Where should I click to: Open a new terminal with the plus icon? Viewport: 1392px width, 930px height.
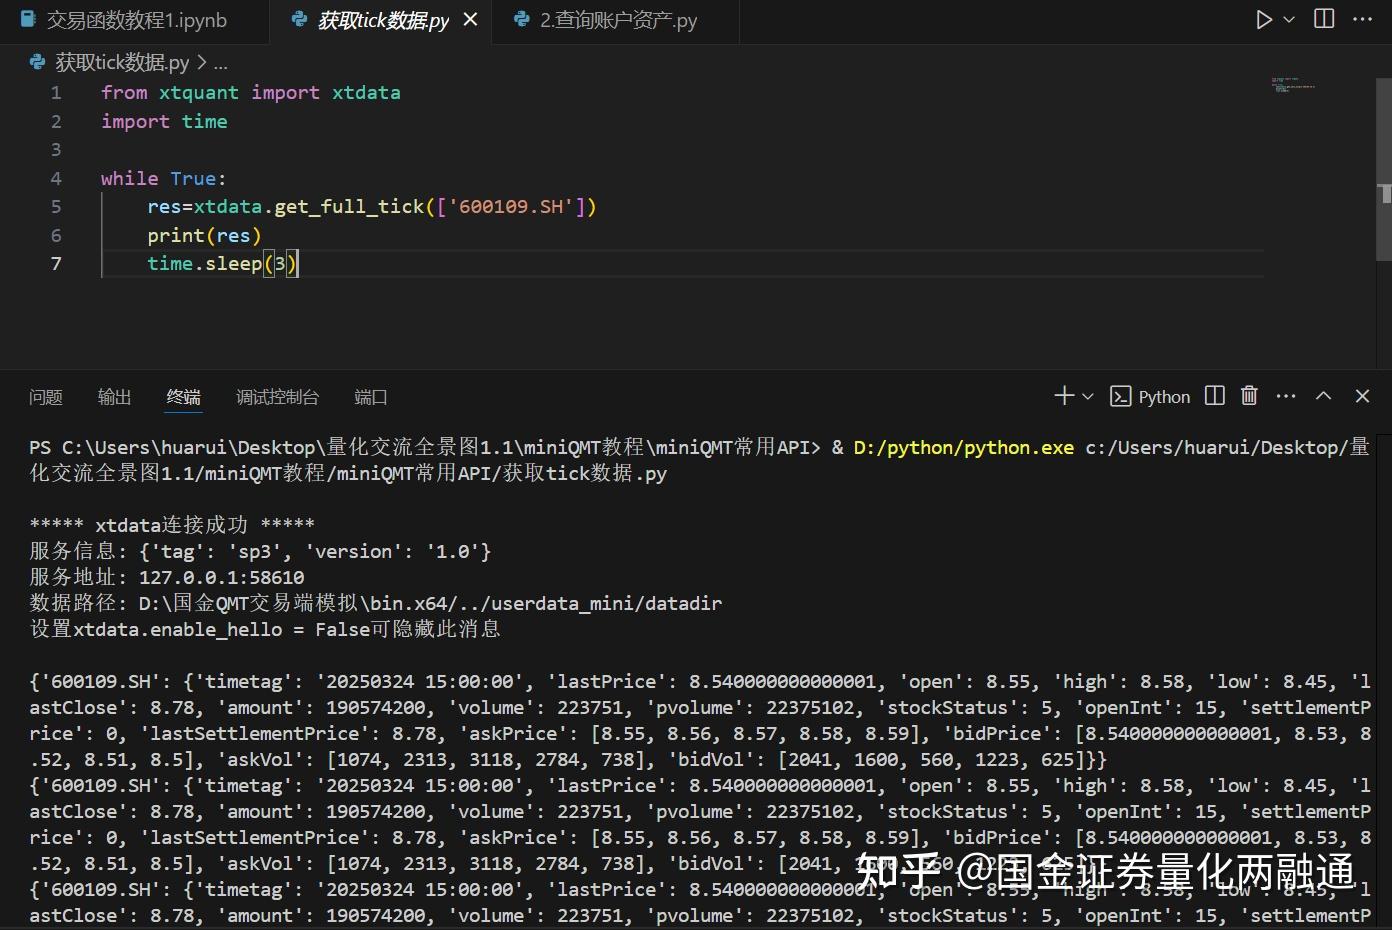pos(1061,396)
